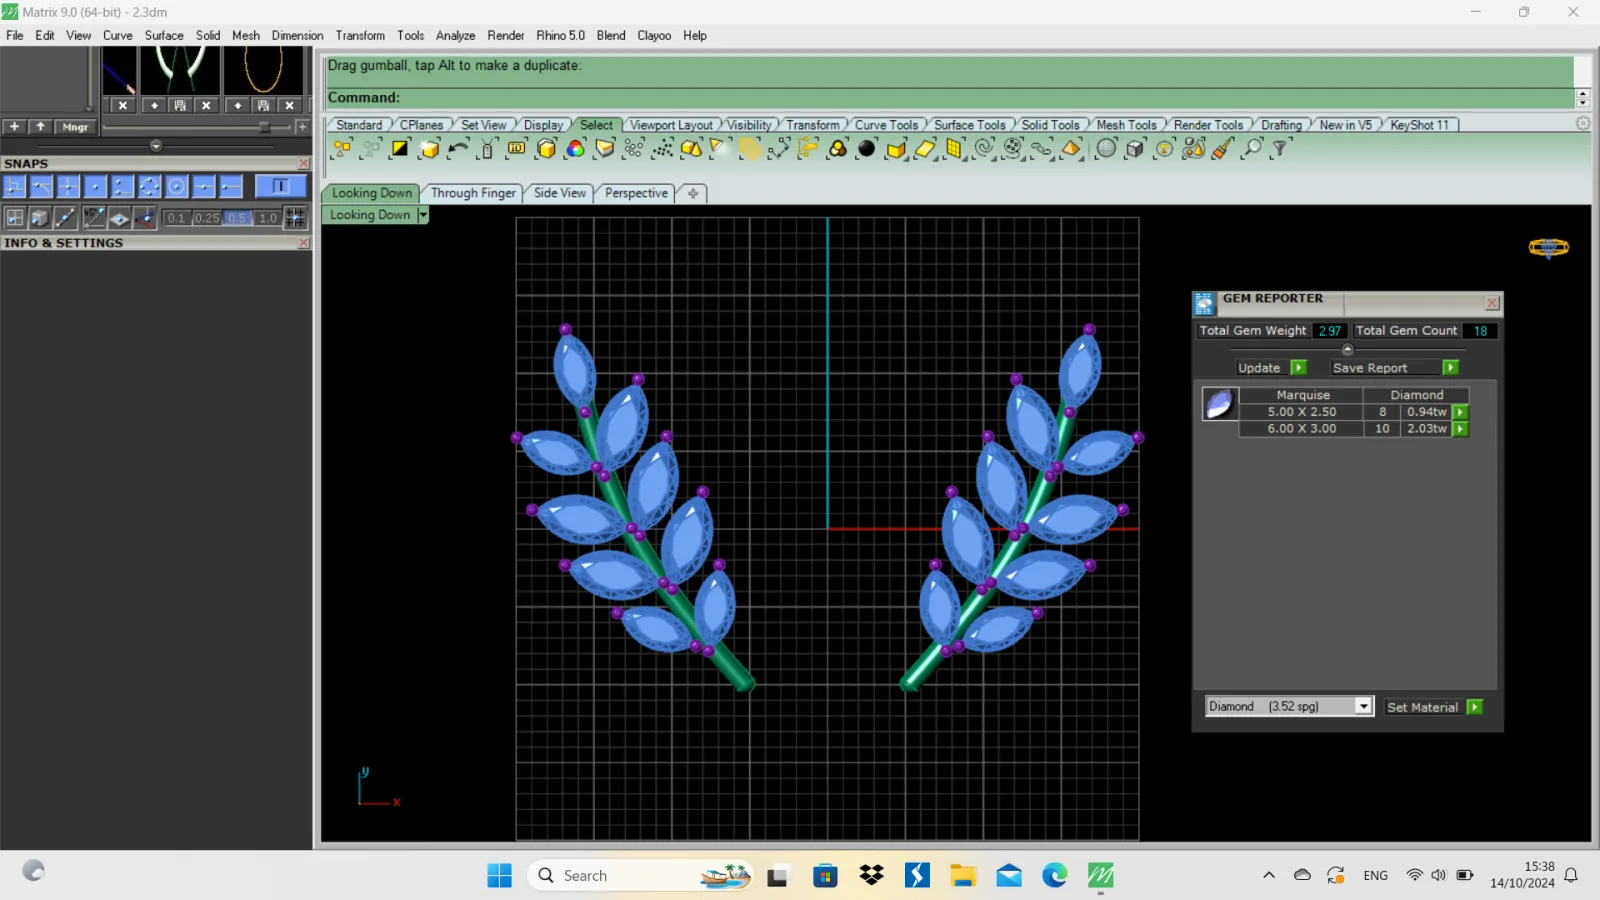
Task: Click the black sphere icon in toolbar
Action: point(867,149)
